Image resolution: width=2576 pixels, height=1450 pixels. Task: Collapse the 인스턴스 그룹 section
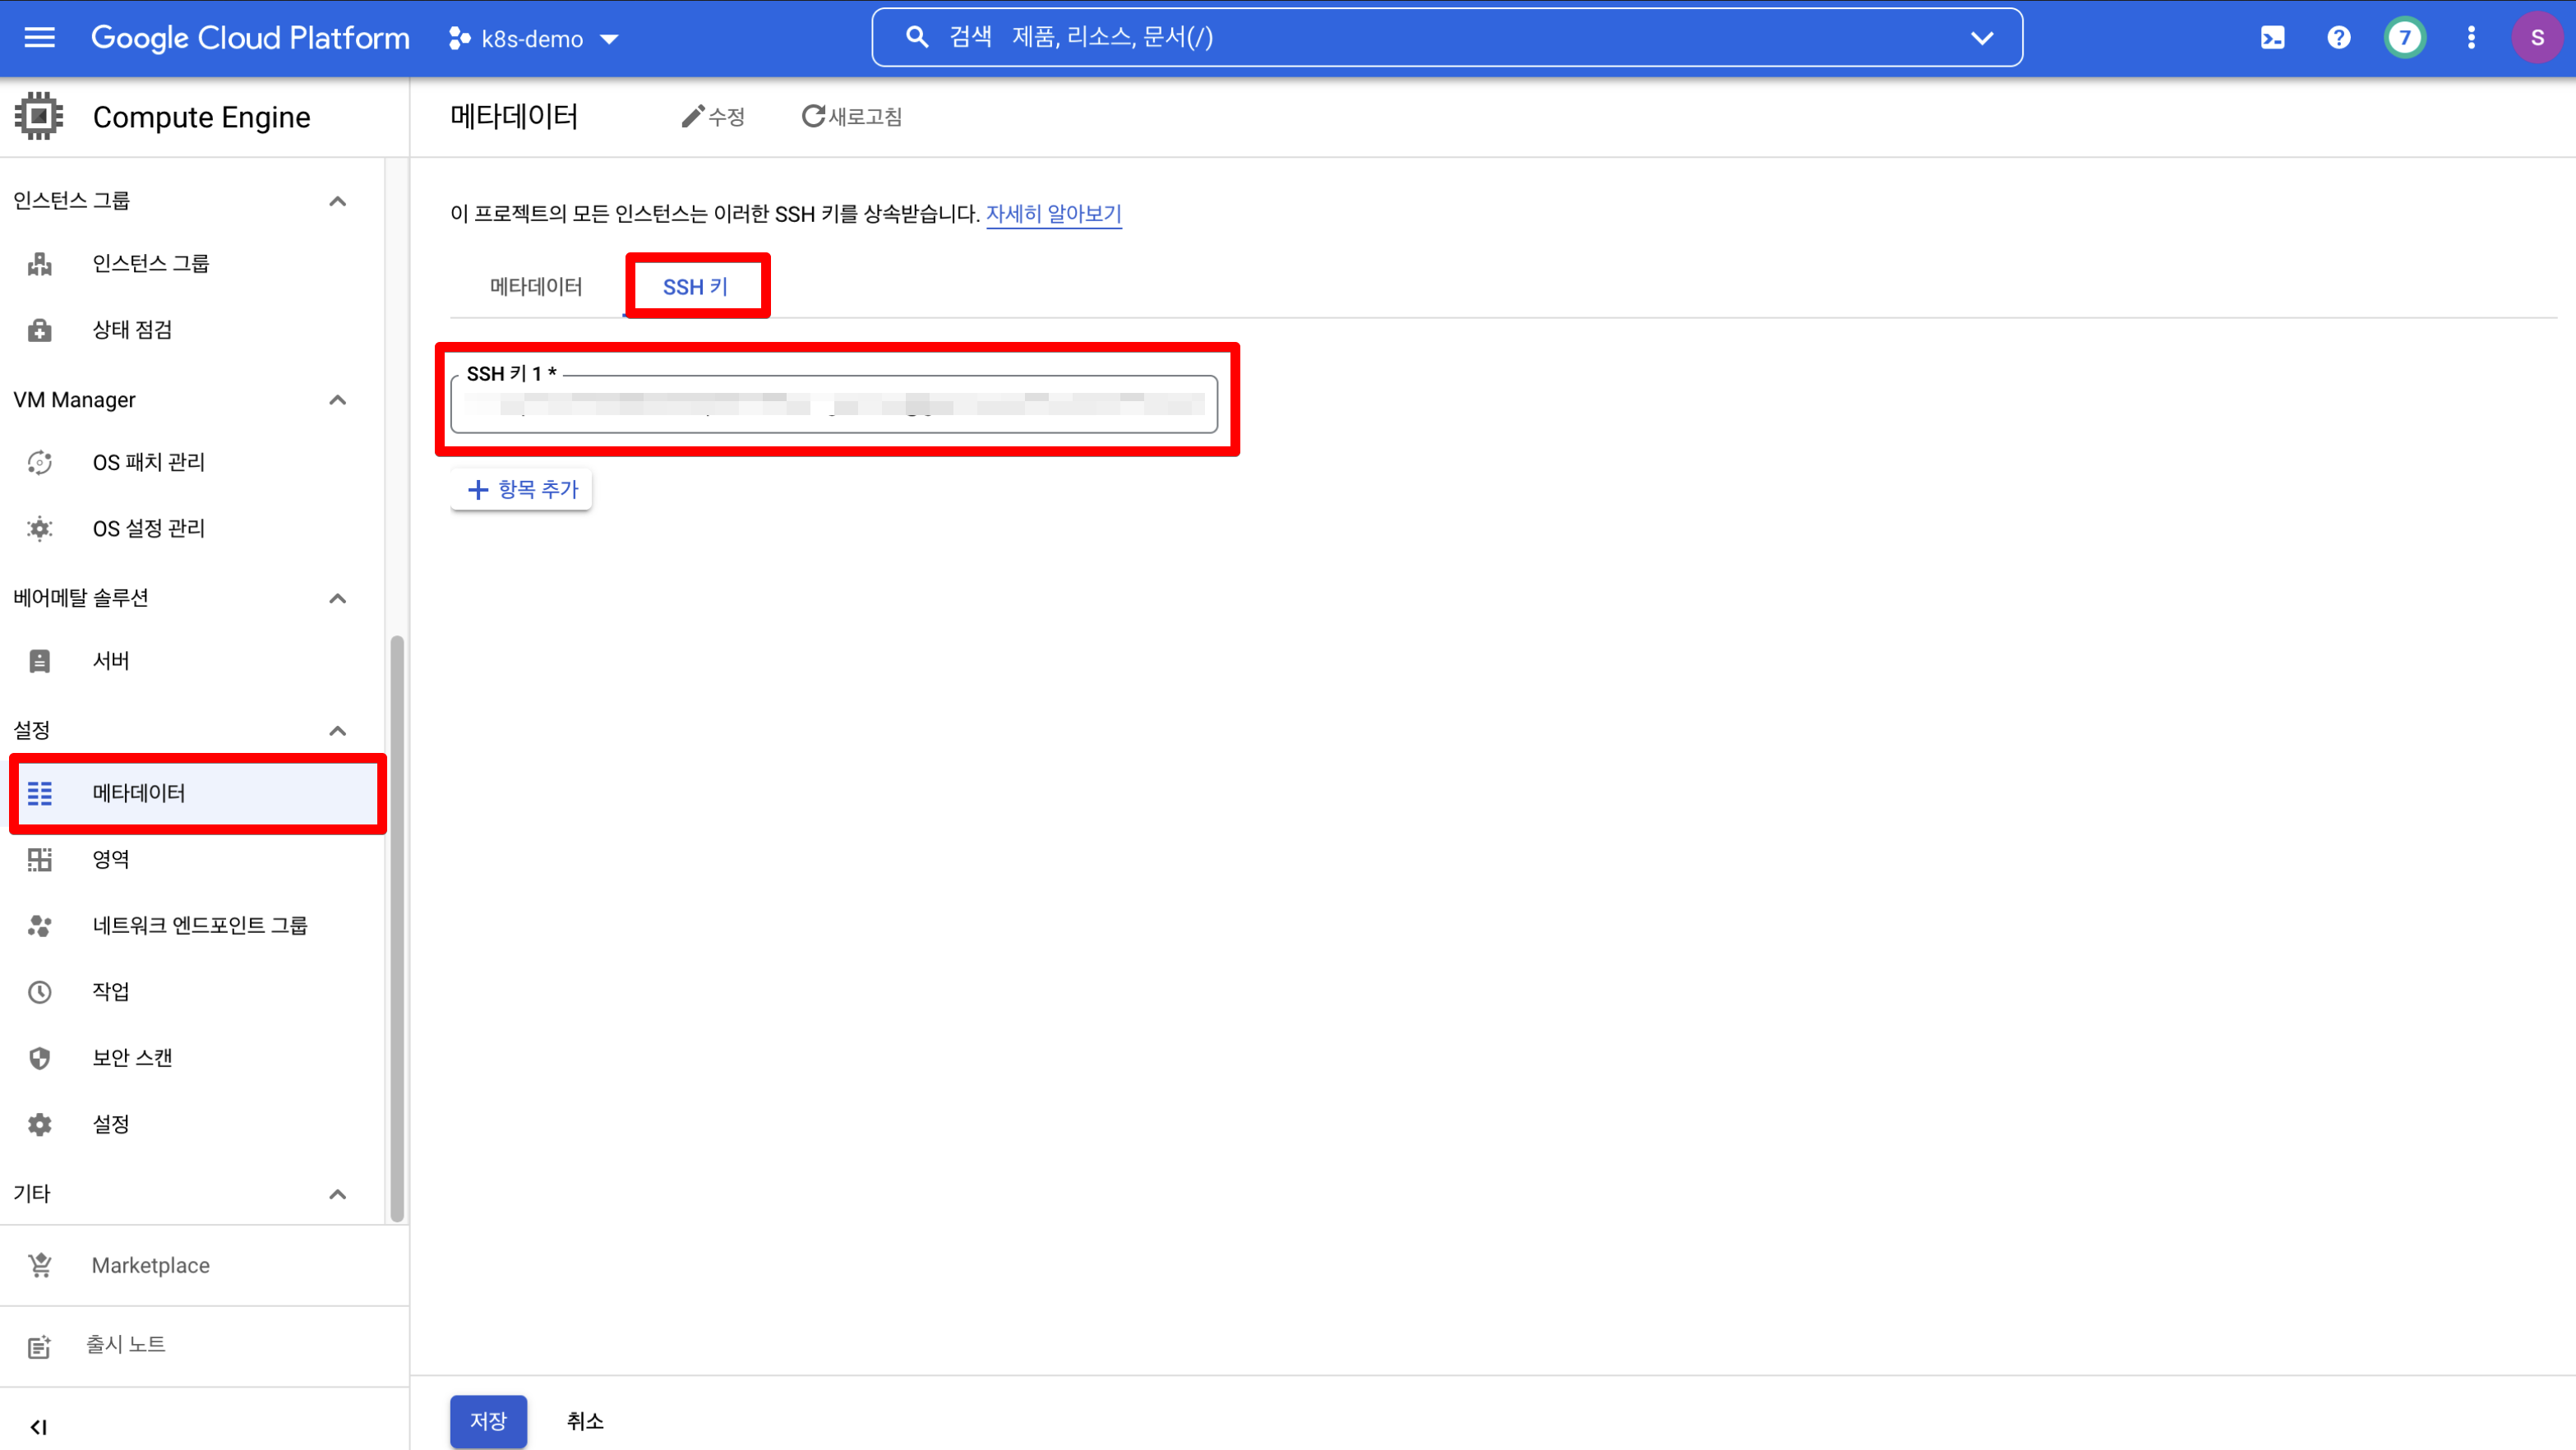(338, 201)
